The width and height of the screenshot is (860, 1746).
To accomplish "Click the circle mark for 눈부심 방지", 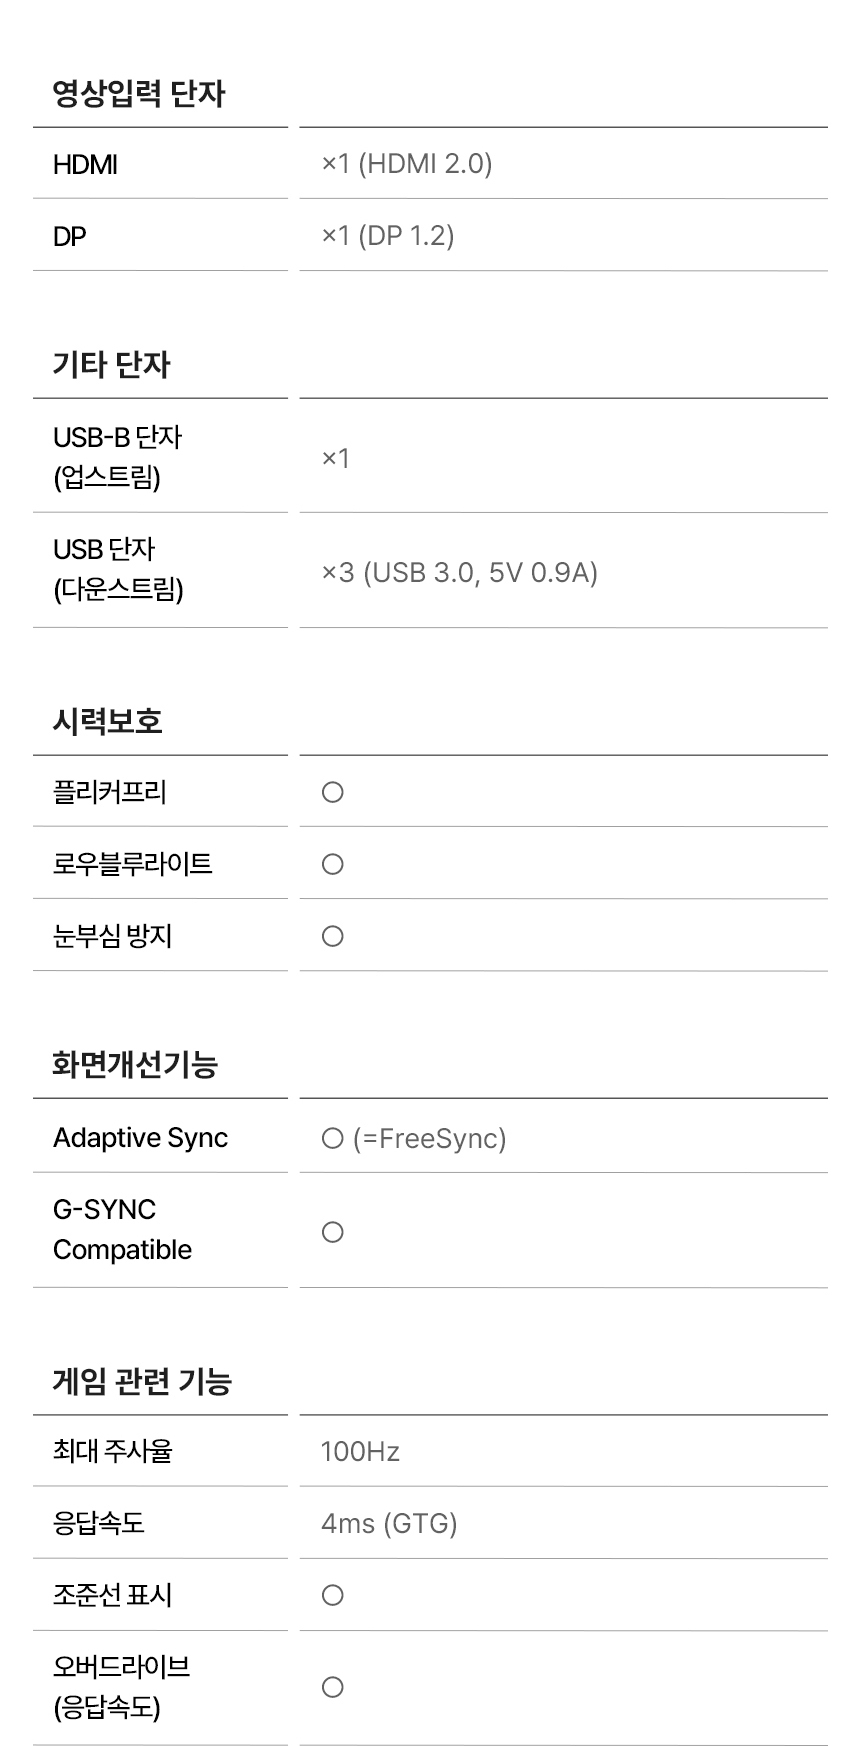I will coord(333,937).
